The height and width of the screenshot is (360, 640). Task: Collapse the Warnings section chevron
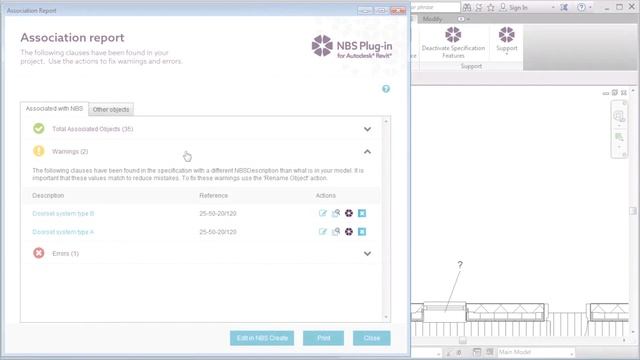367,151
